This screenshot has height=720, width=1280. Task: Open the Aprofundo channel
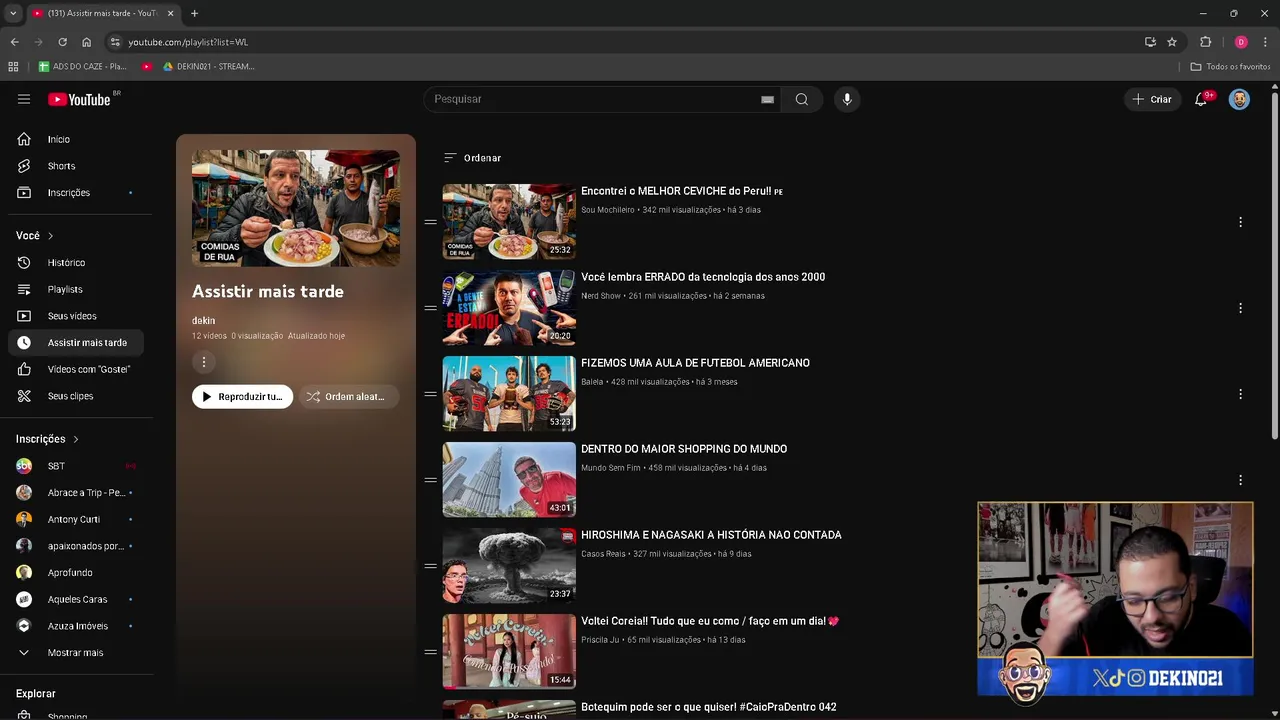pos(77,572)
